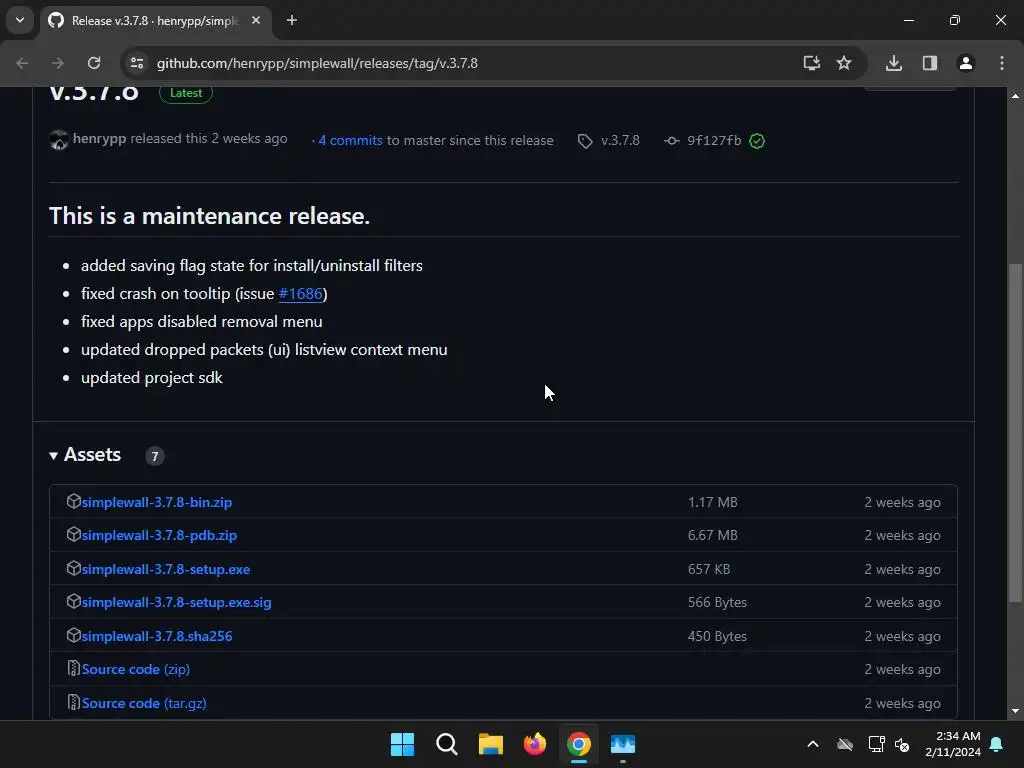Open commit 9f127fb link
This screenshot has width=1024, height=768.
pyautogui.click(x=714, y=140)
